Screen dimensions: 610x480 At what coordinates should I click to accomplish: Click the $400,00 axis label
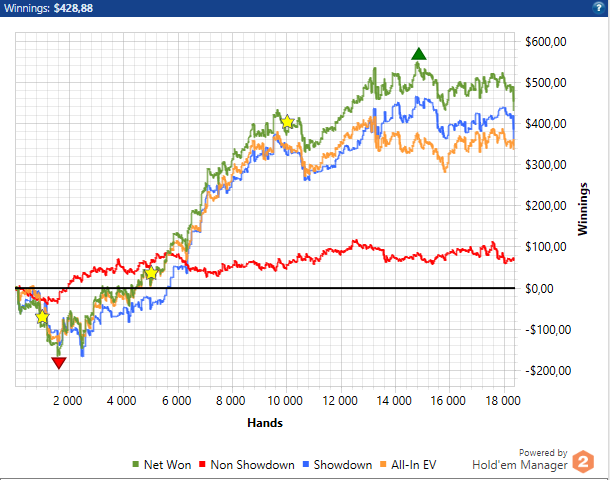coord(545,124)
